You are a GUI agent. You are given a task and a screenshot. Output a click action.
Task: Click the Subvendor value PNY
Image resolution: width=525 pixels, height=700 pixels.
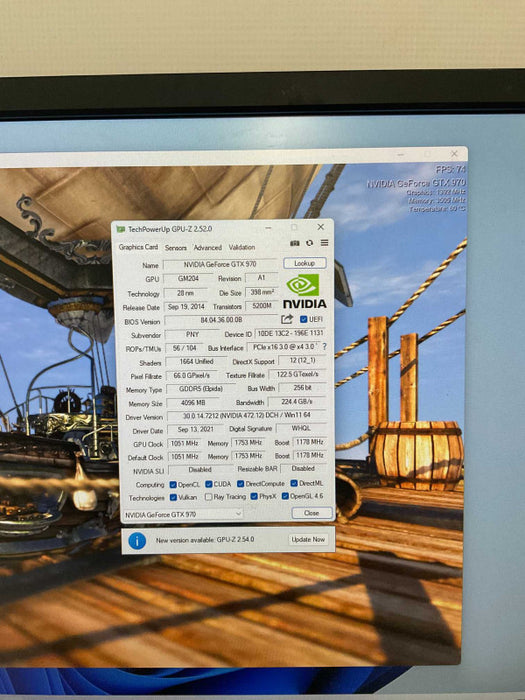[x=192, y=334]
